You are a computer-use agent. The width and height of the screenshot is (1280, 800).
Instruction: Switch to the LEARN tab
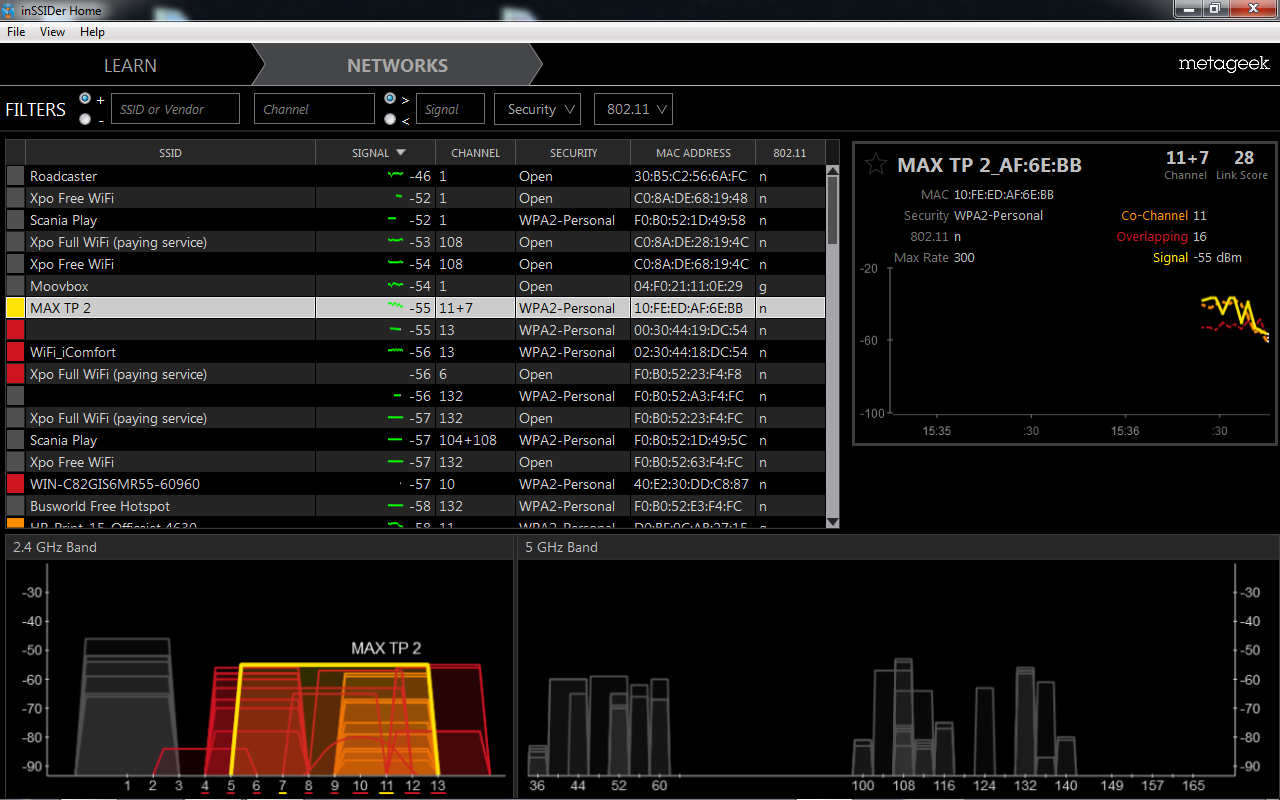[x=130, y=66]
